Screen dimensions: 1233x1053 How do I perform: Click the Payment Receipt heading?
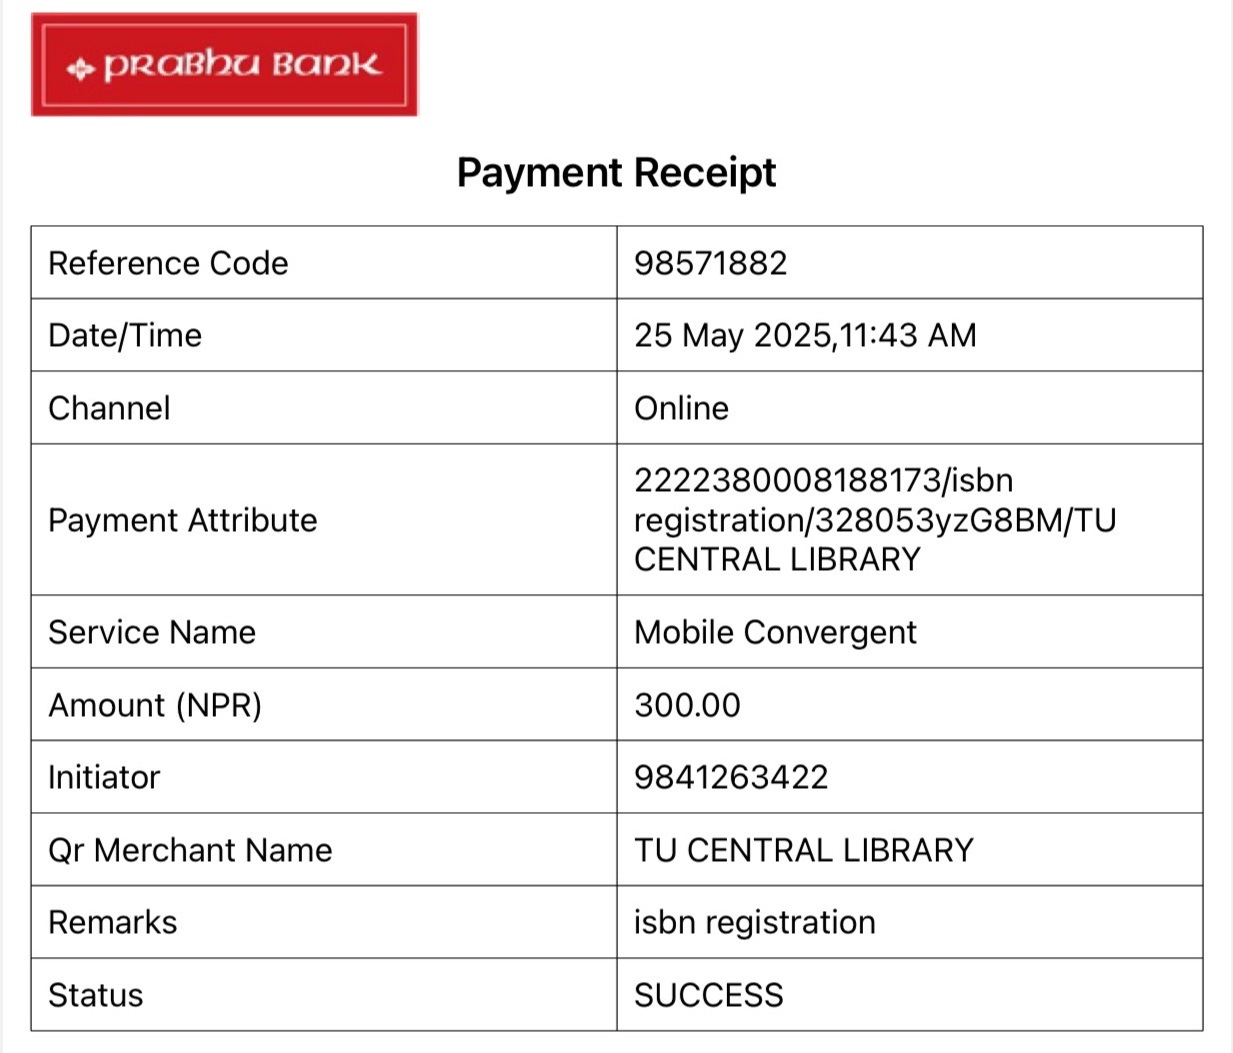click(x=616, y=173)
